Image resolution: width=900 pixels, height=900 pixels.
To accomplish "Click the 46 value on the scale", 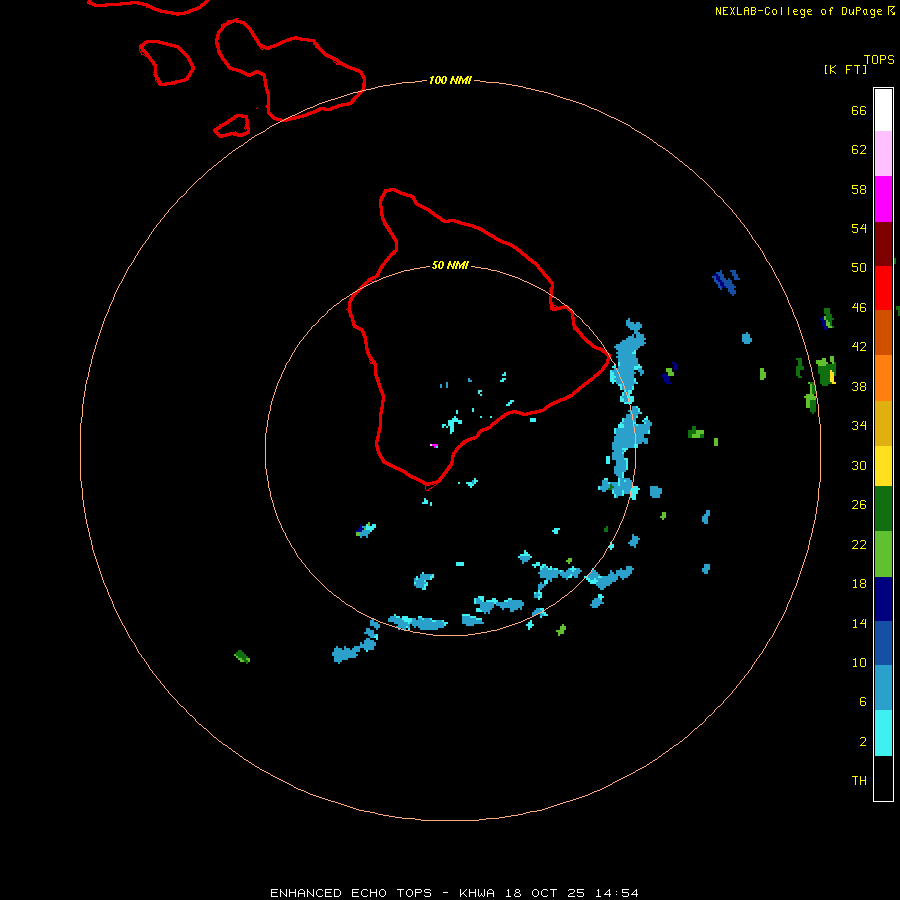I will (859, 308).
